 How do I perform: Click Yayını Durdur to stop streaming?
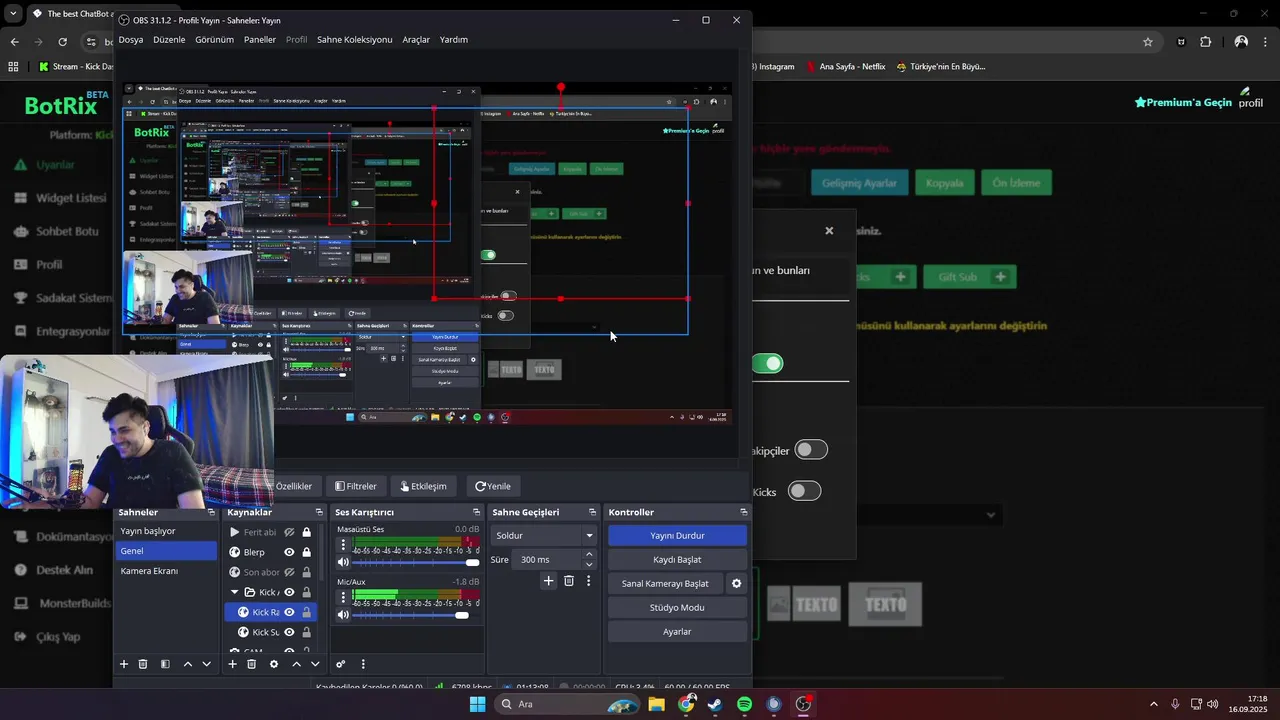coord(677,536)
